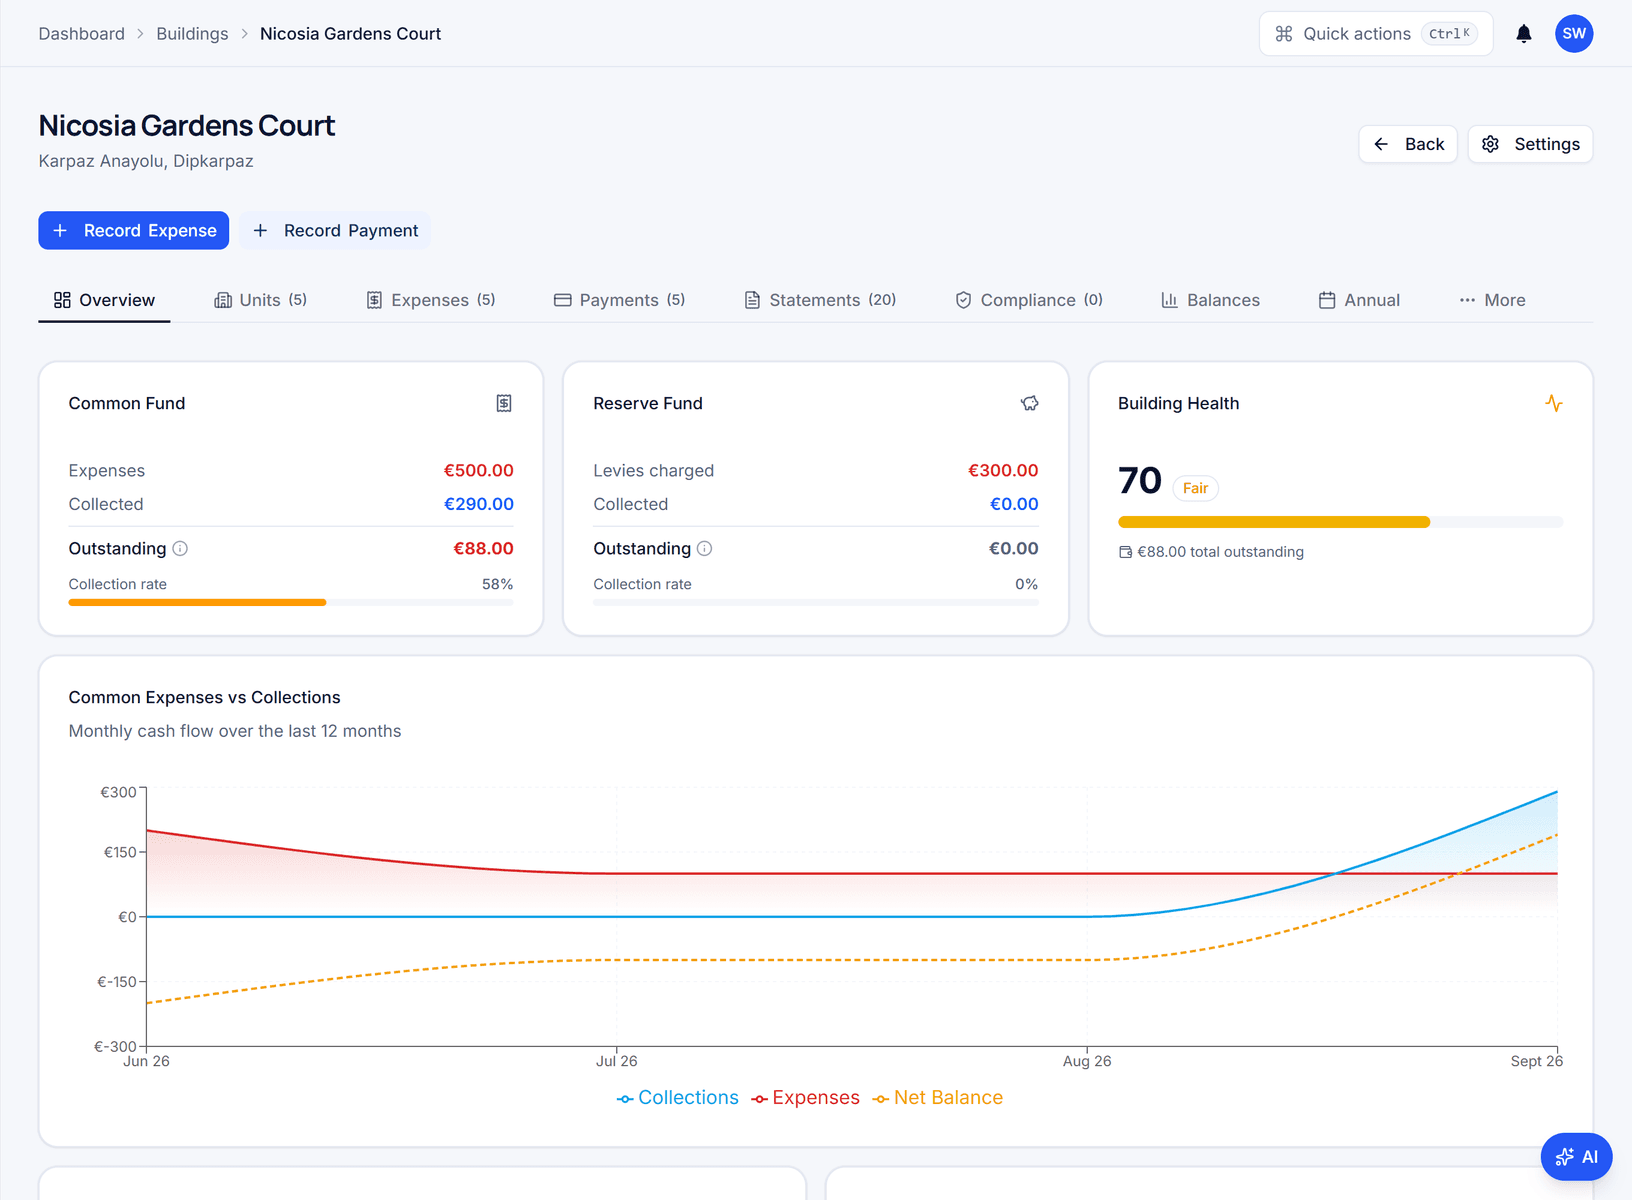This screenshot has width=1632, height=1200.
Task: Click the wallet icon beside total outstanding
Action: pyautogui.click(x=1125, y=552)
